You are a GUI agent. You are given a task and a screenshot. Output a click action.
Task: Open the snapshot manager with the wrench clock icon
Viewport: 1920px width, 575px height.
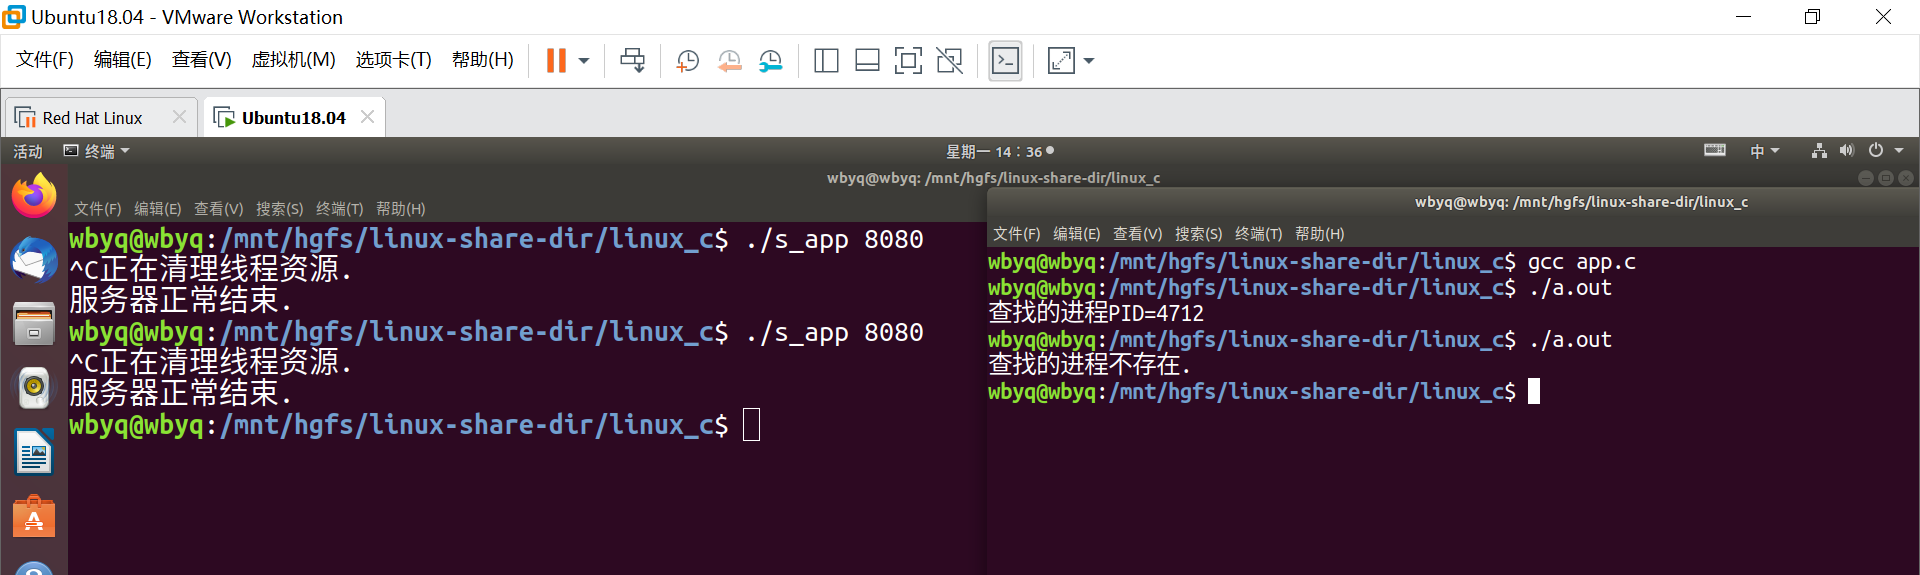(770, 61)
